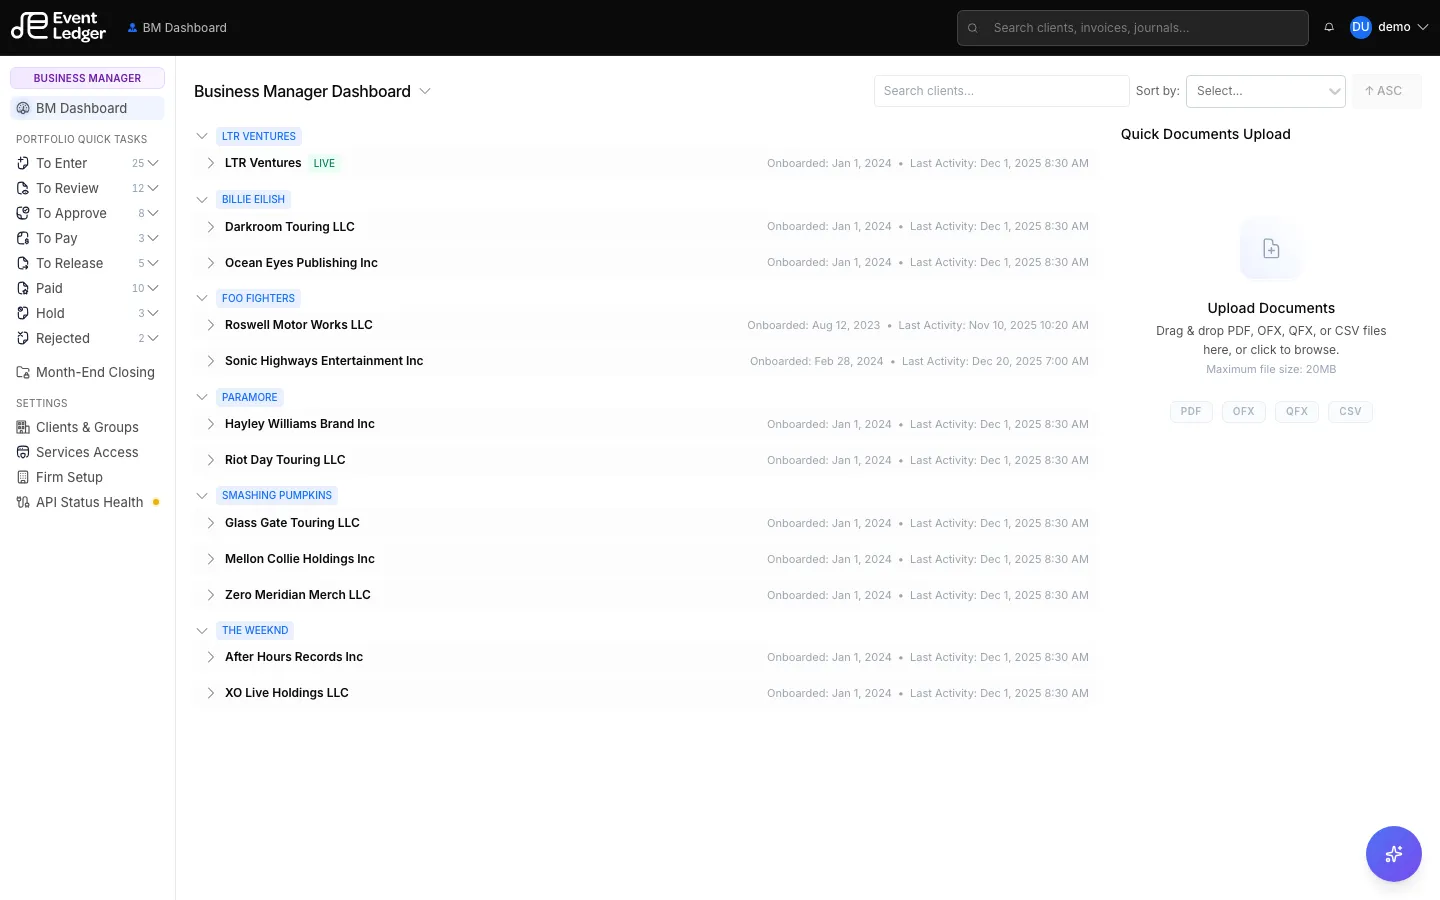This screenshot has height=900, width=1440.
Task: Click the Event Ledger logo
Action: [x=58, y=27]
